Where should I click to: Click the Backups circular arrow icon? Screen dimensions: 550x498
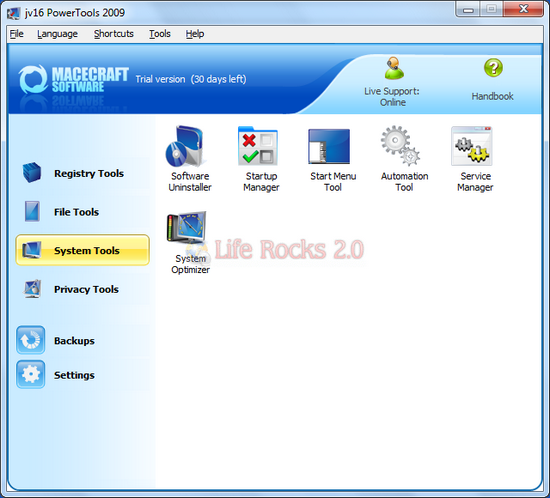[31, 340]
